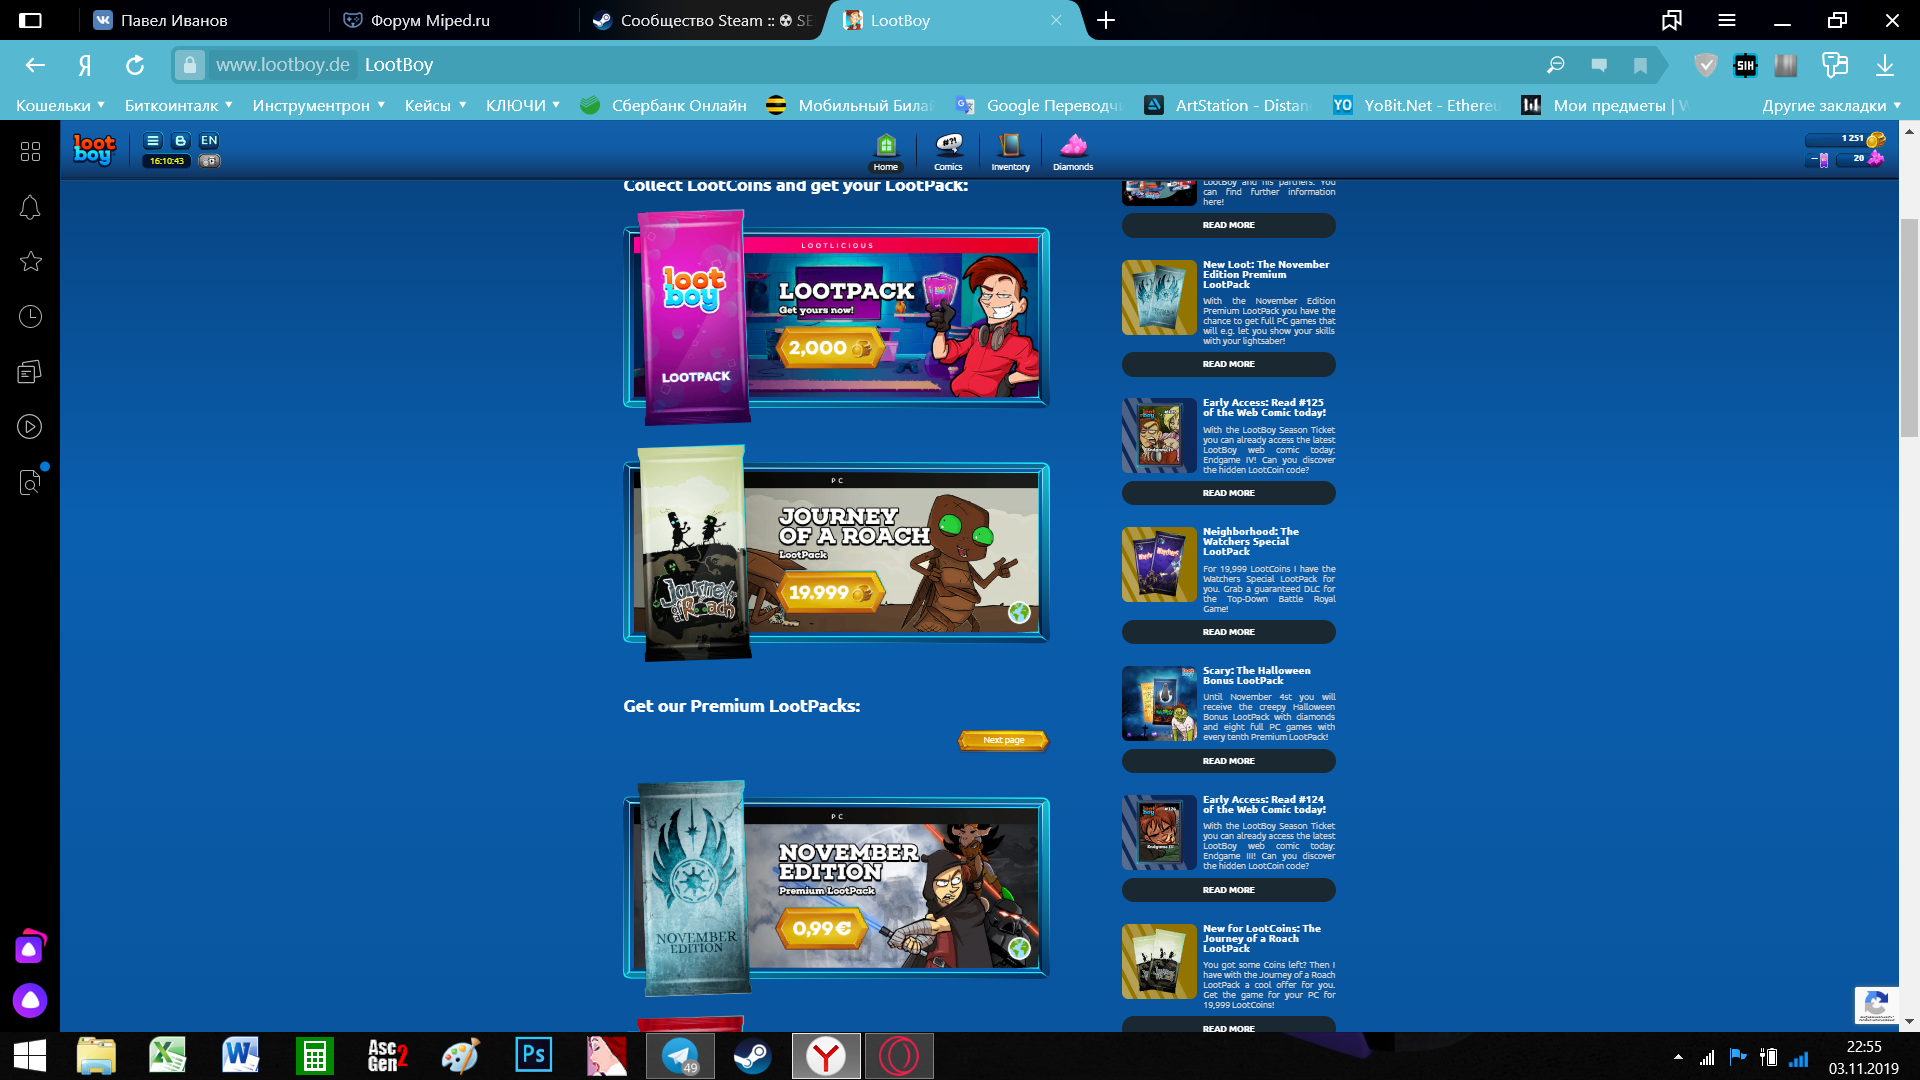
Task: Open the sidebar video play icon
Action: coord(30,427)
